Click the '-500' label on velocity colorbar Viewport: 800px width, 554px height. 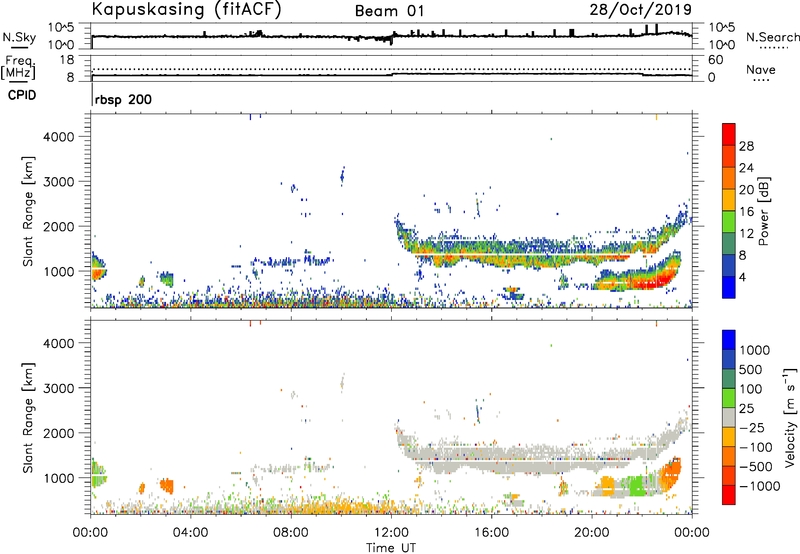[756, 467]
